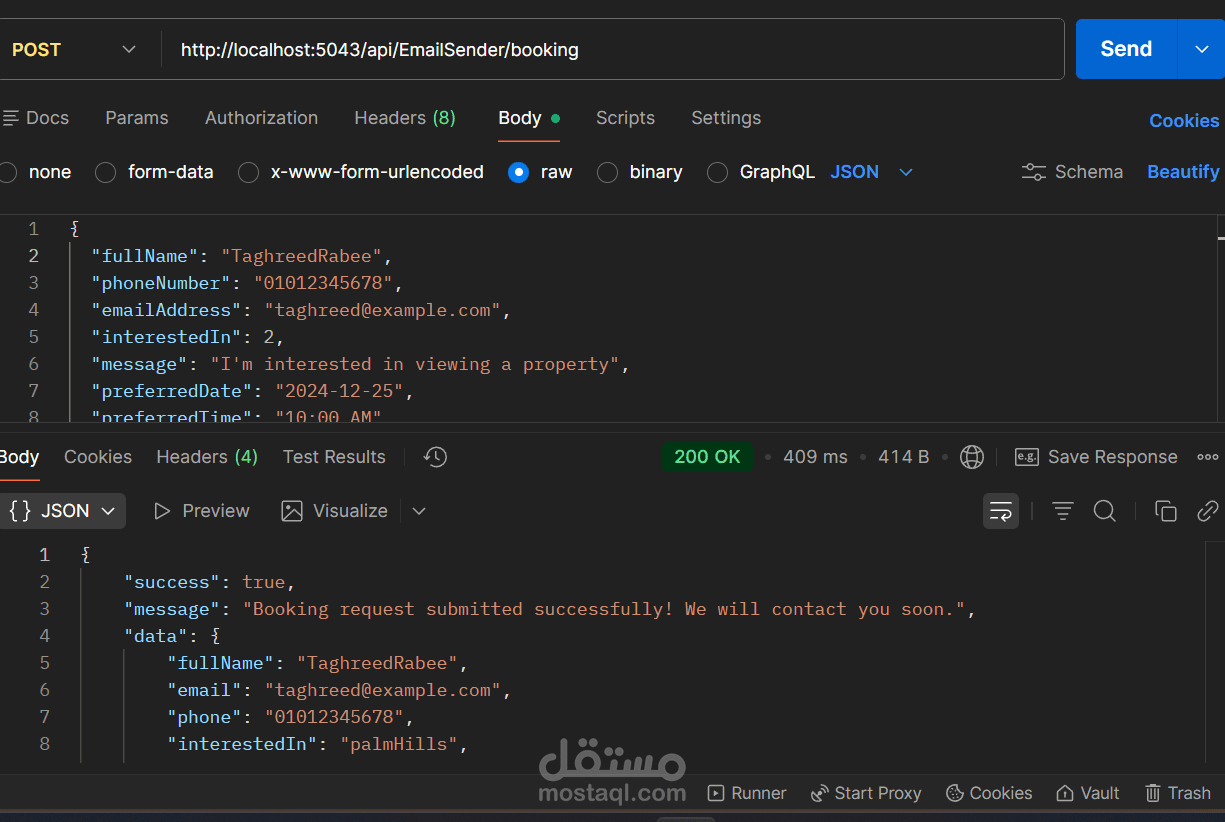Open the Visualize response view
The image size is (1225, 822).
pyautogui.click(x=334, y=511)
